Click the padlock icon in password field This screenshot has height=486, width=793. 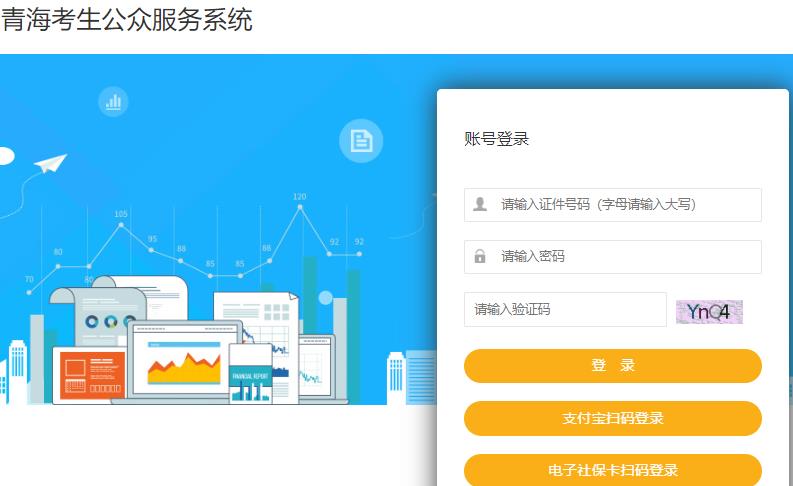click(479, 256)
